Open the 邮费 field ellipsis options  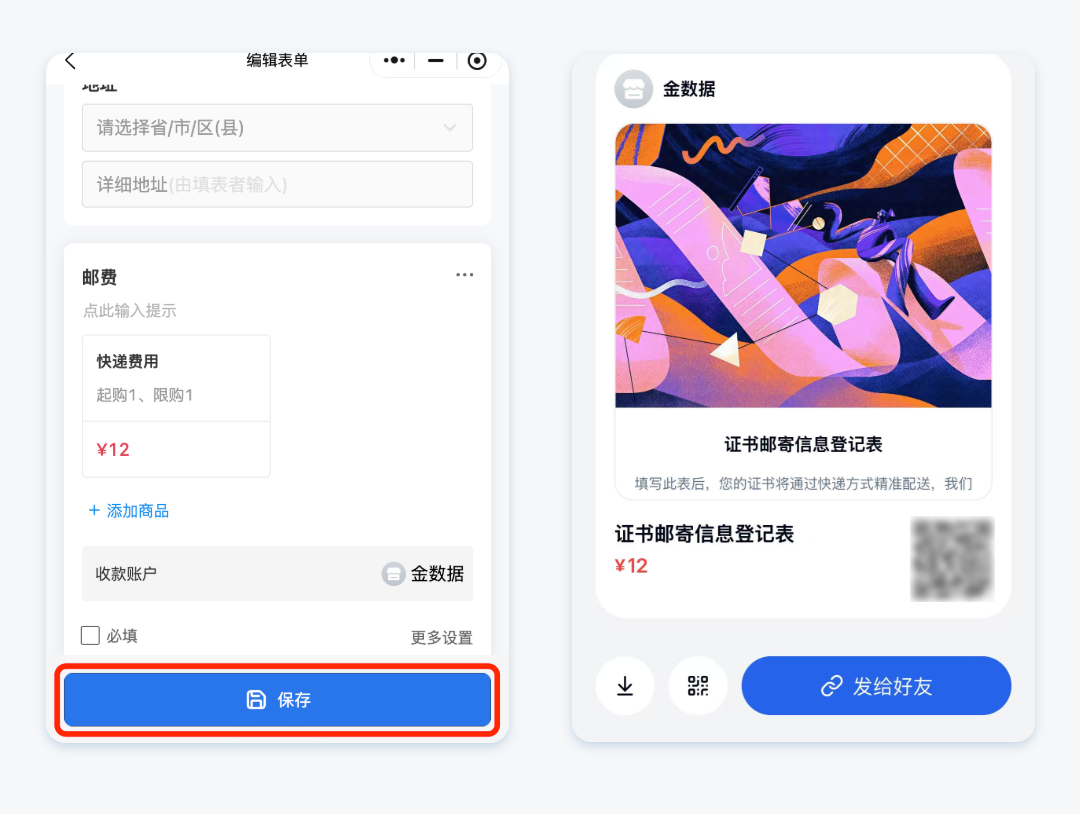point(464,275)
